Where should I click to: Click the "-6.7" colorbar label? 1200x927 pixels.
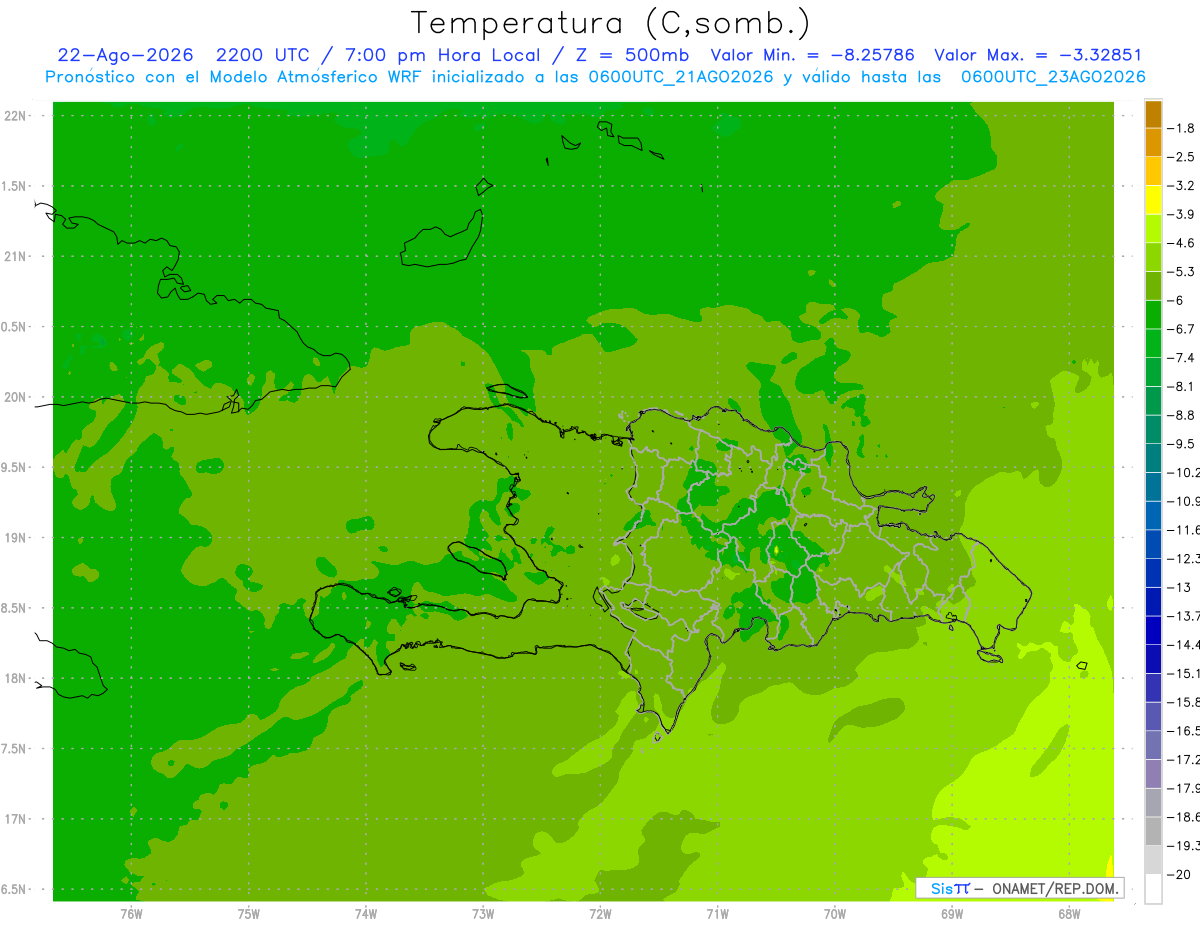[x=1182, y=329]
